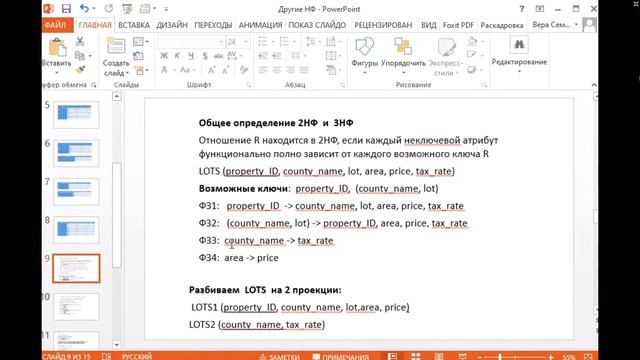Open the font size box showing 24
Image resolution: width=640 pixels, height=360 pixels.
pos(237,42)
